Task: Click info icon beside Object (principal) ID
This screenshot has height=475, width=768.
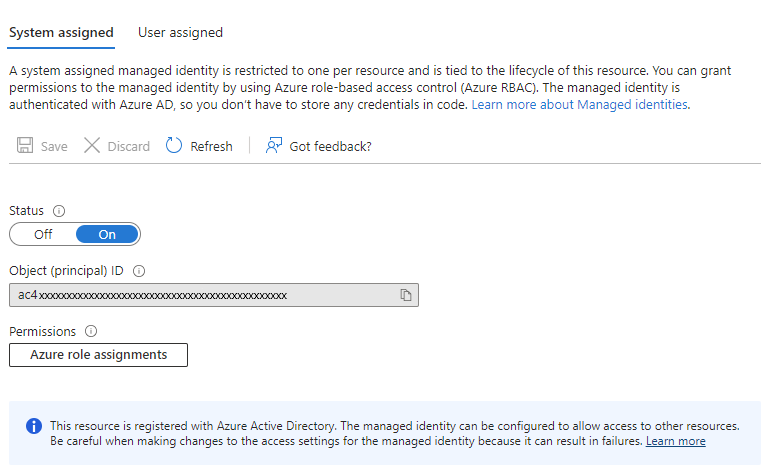Action: [139, 271]
